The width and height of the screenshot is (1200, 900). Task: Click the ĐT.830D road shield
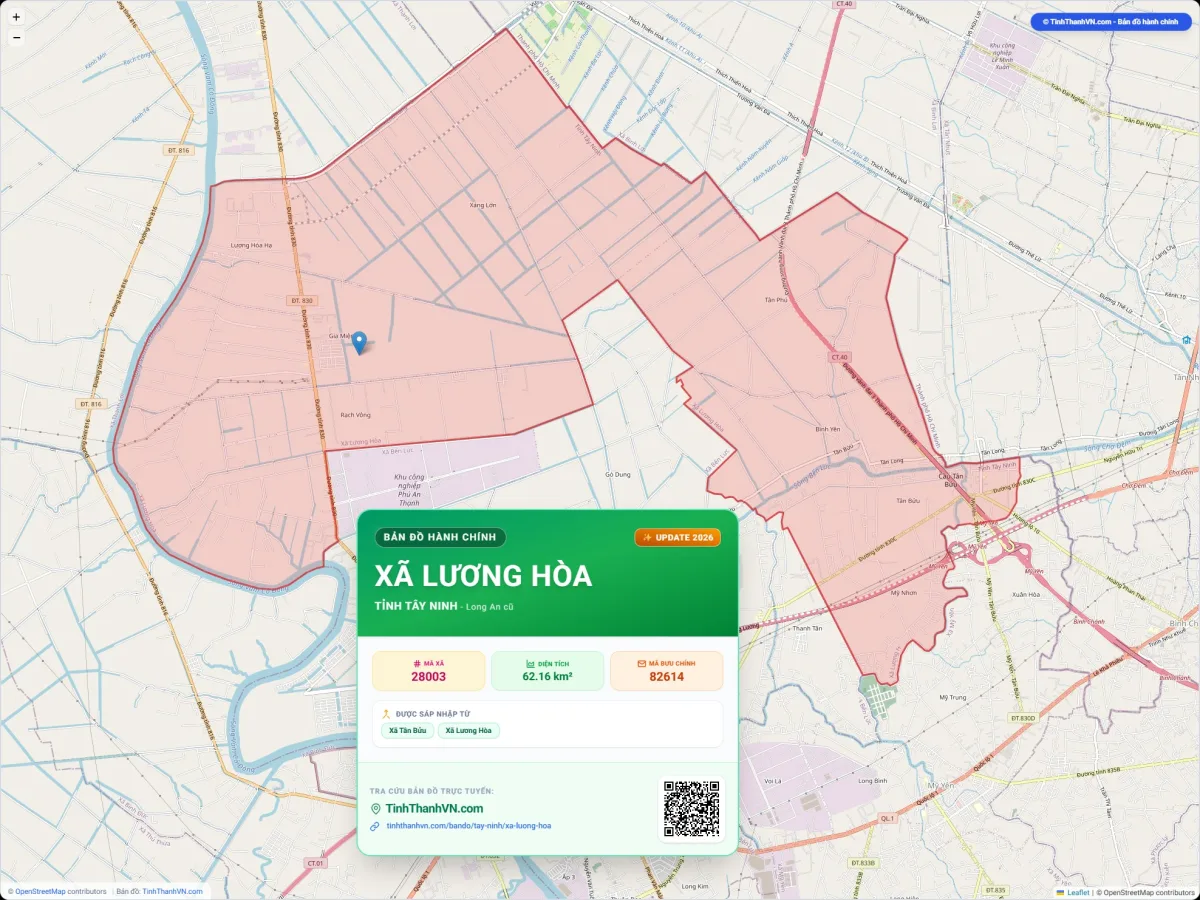point(1022,718)
